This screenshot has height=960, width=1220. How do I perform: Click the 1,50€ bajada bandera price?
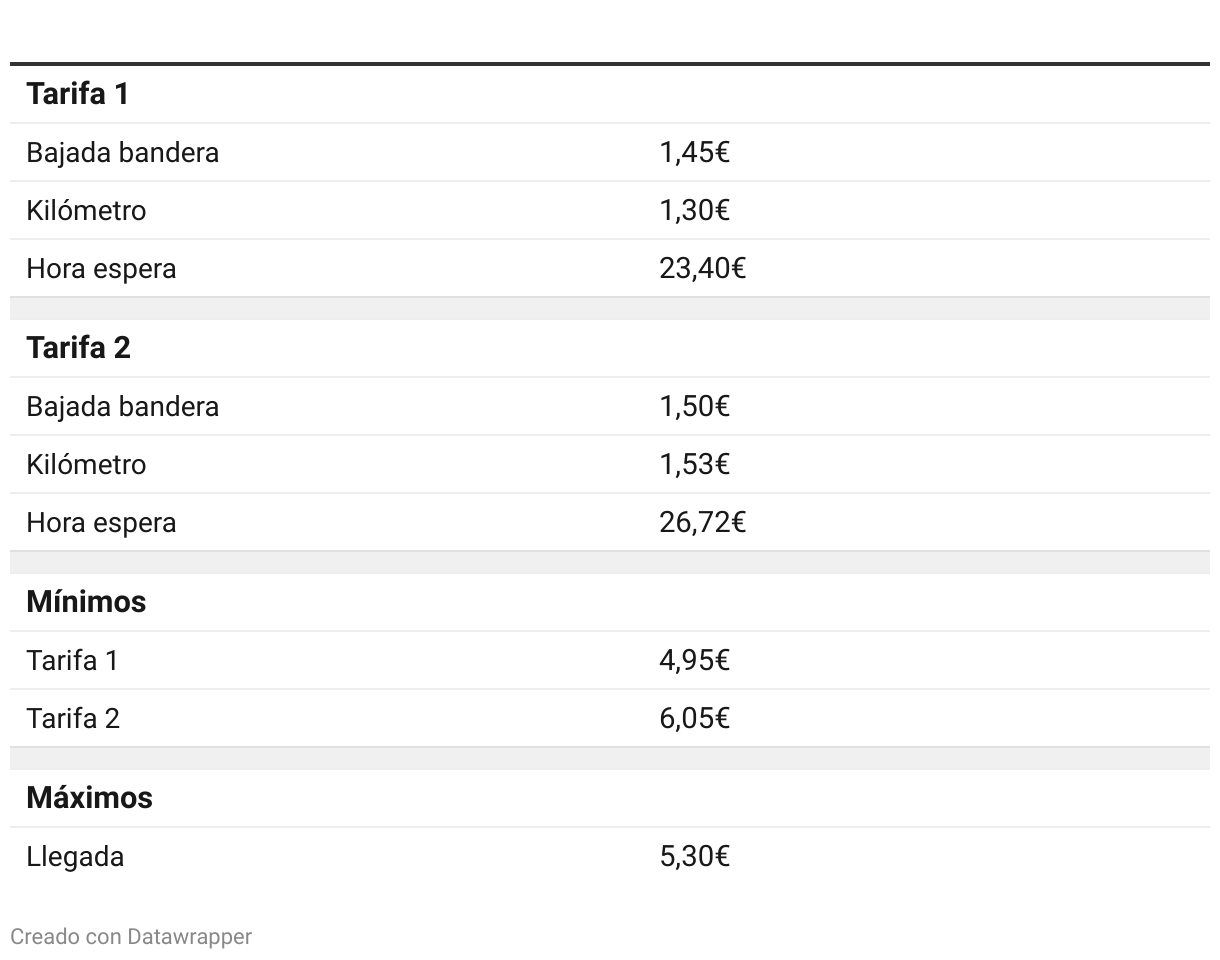694,407
